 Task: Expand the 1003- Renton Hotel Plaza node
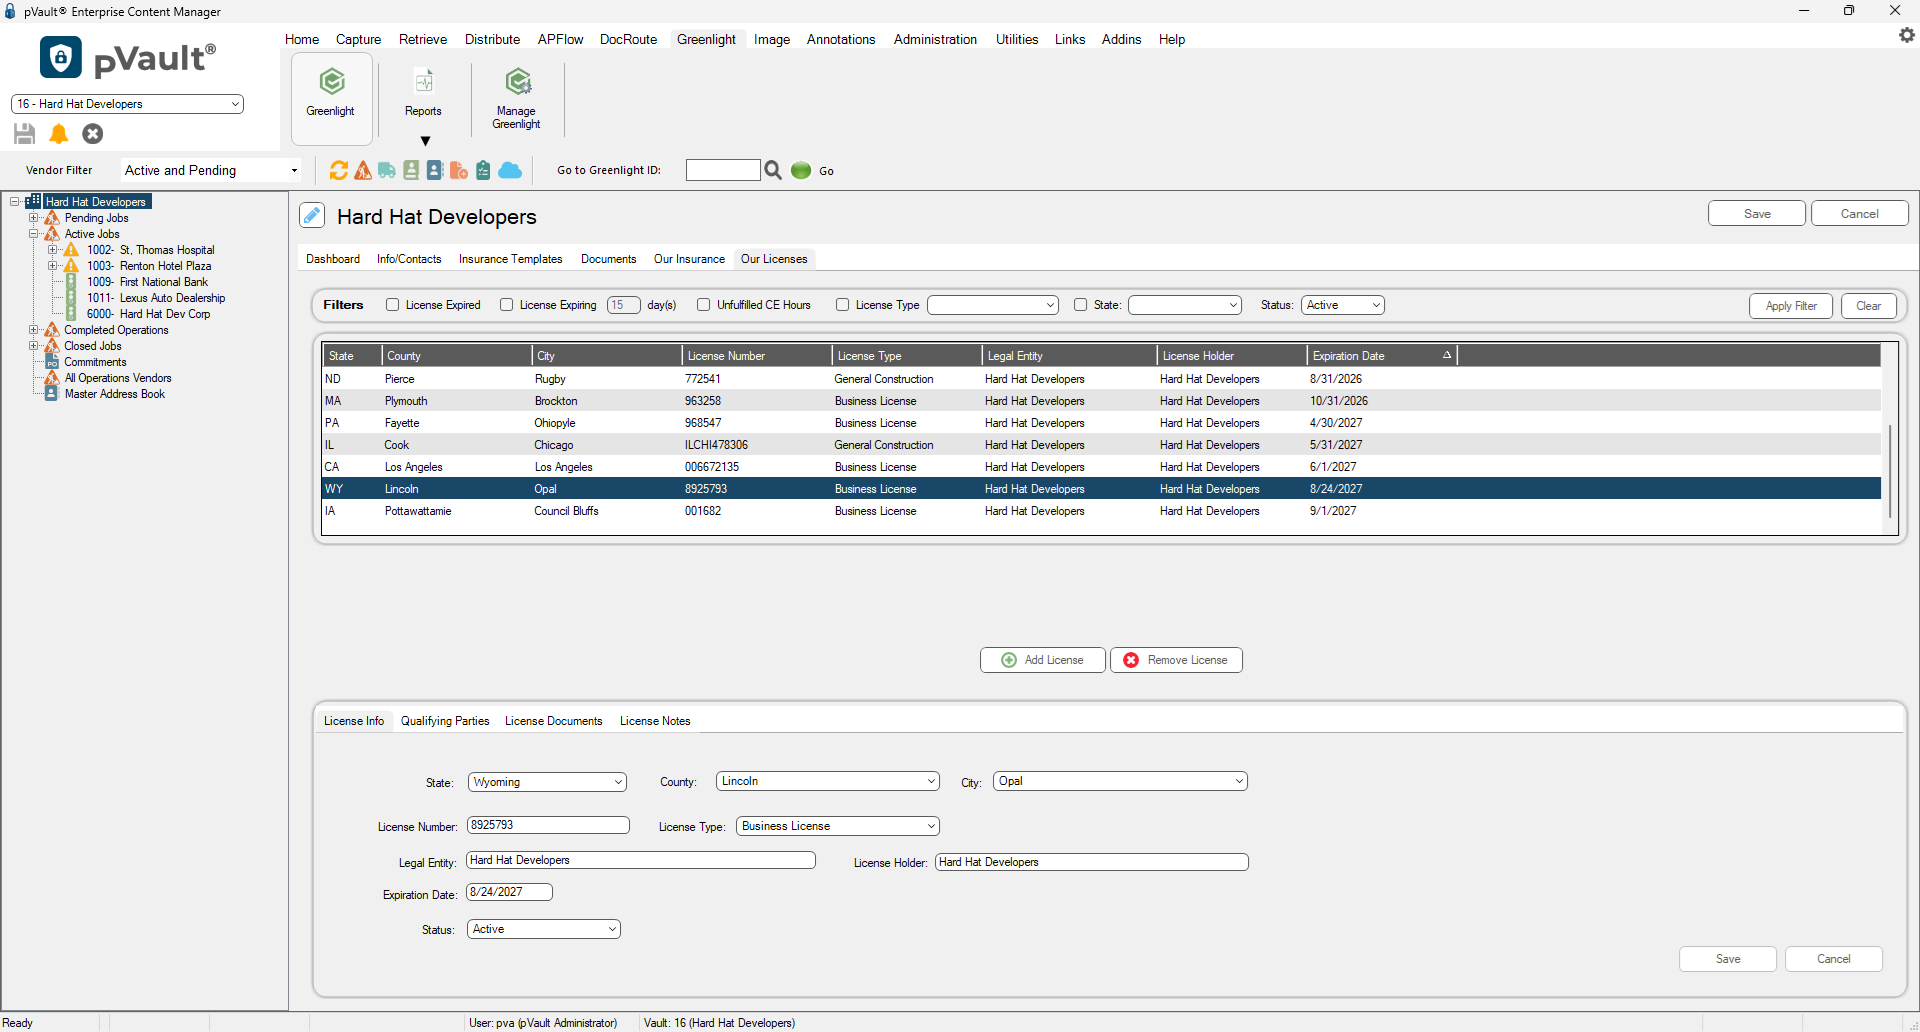click(x=53, y=266)
